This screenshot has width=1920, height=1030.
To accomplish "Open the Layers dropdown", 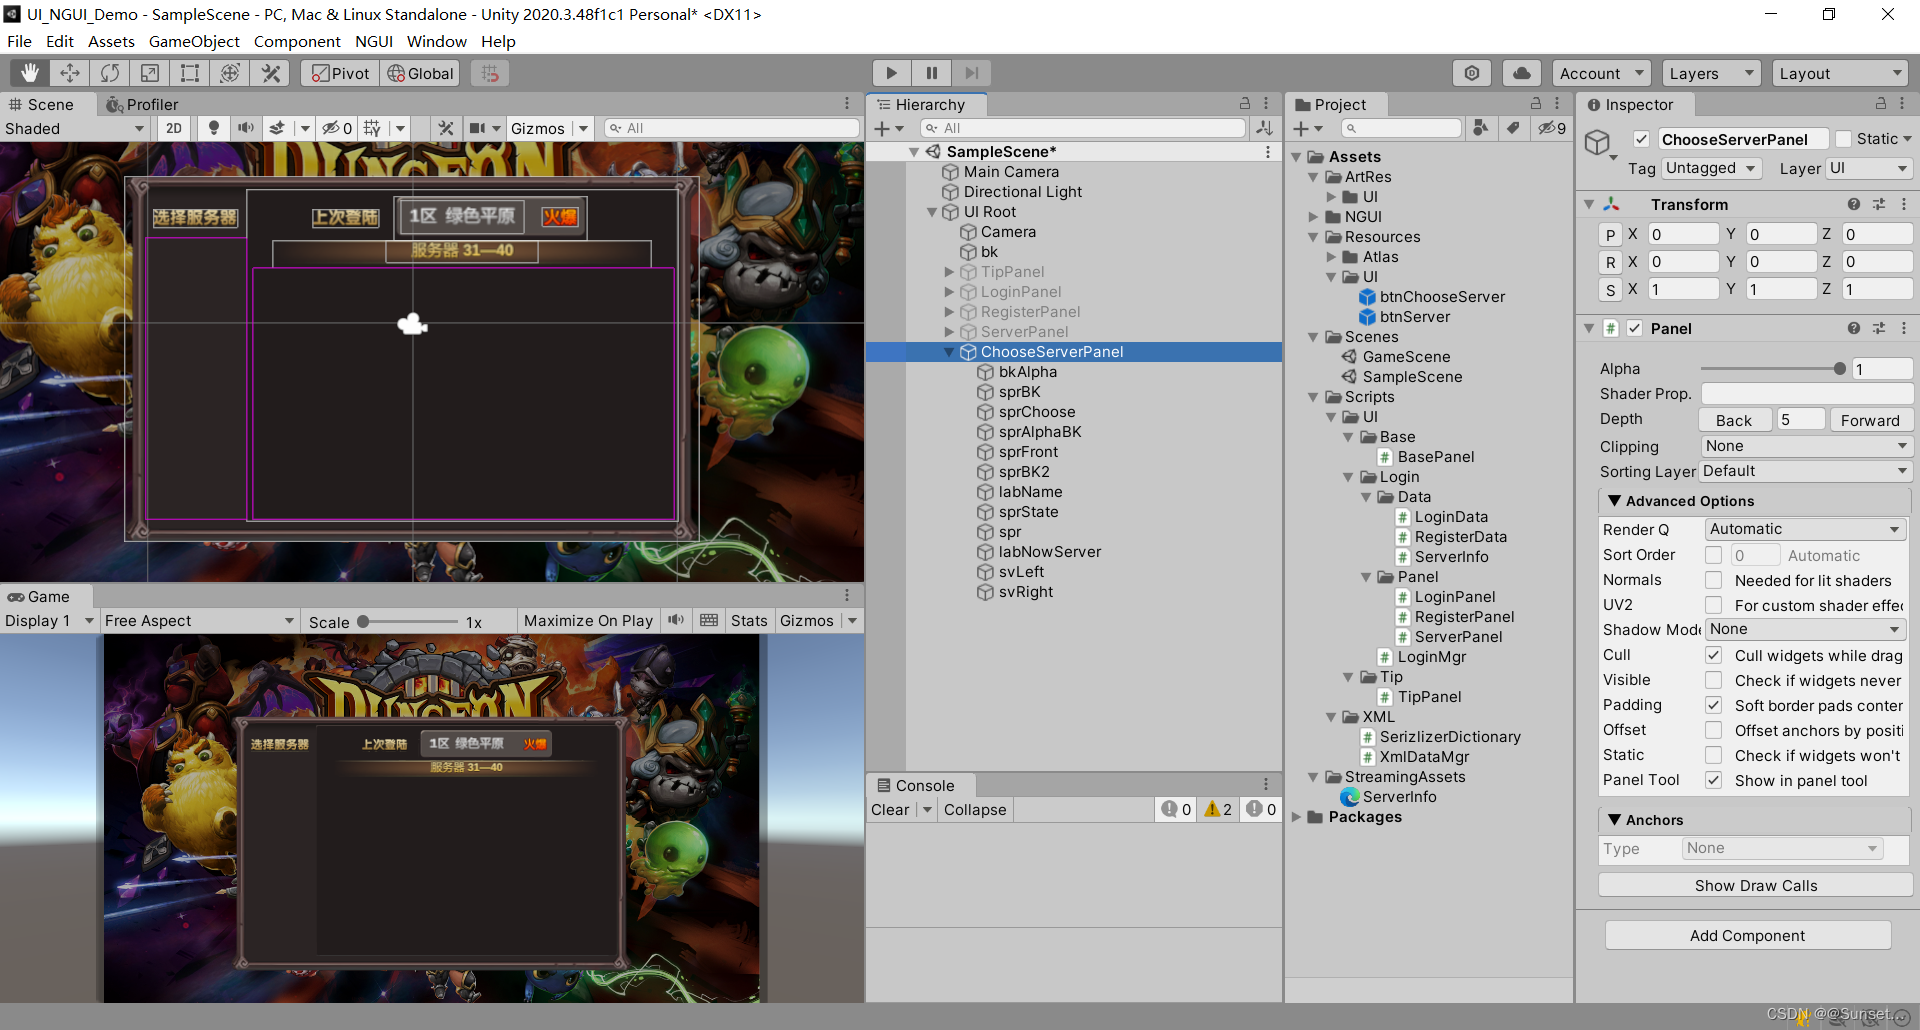I will [1711, 73].
